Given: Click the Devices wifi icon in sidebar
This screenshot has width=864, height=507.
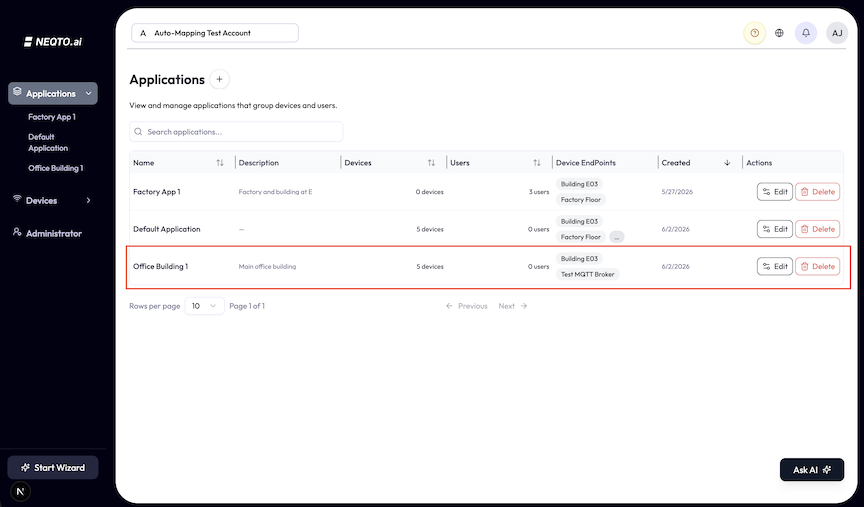Looking at the screenshot, I should (17, 198).
